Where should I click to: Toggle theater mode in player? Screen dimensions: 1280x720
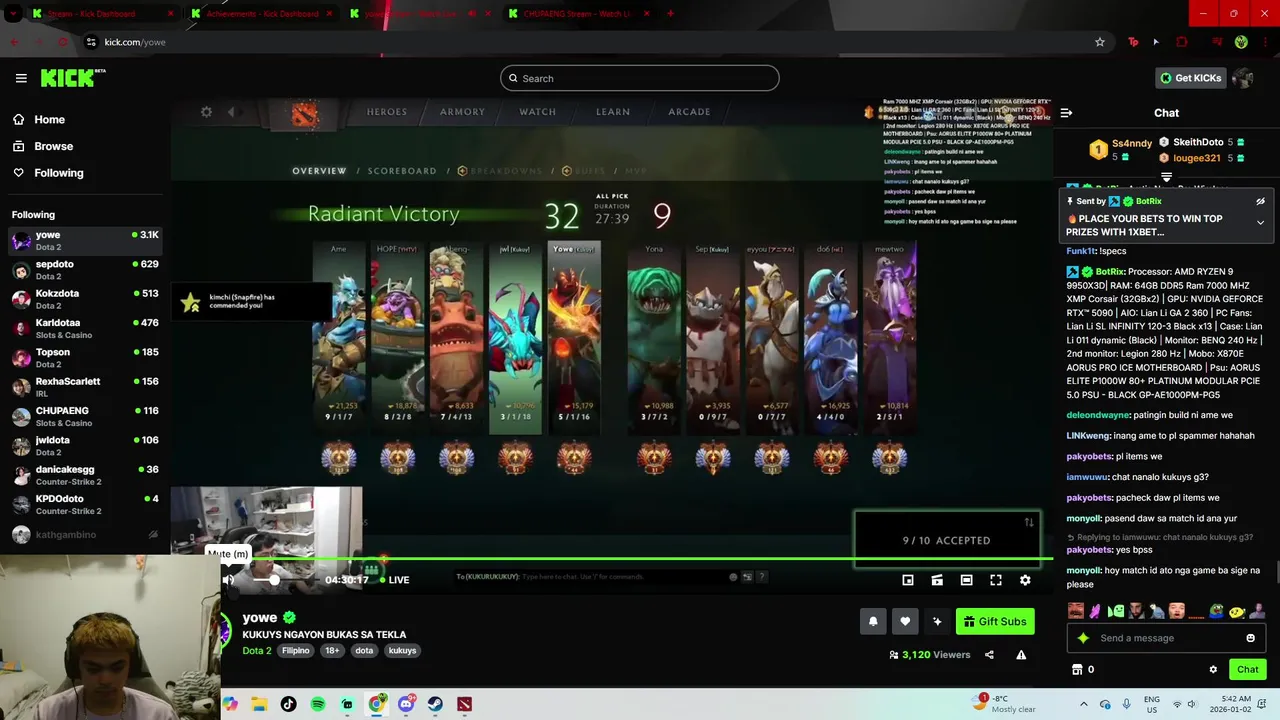(x=966, y=580)
